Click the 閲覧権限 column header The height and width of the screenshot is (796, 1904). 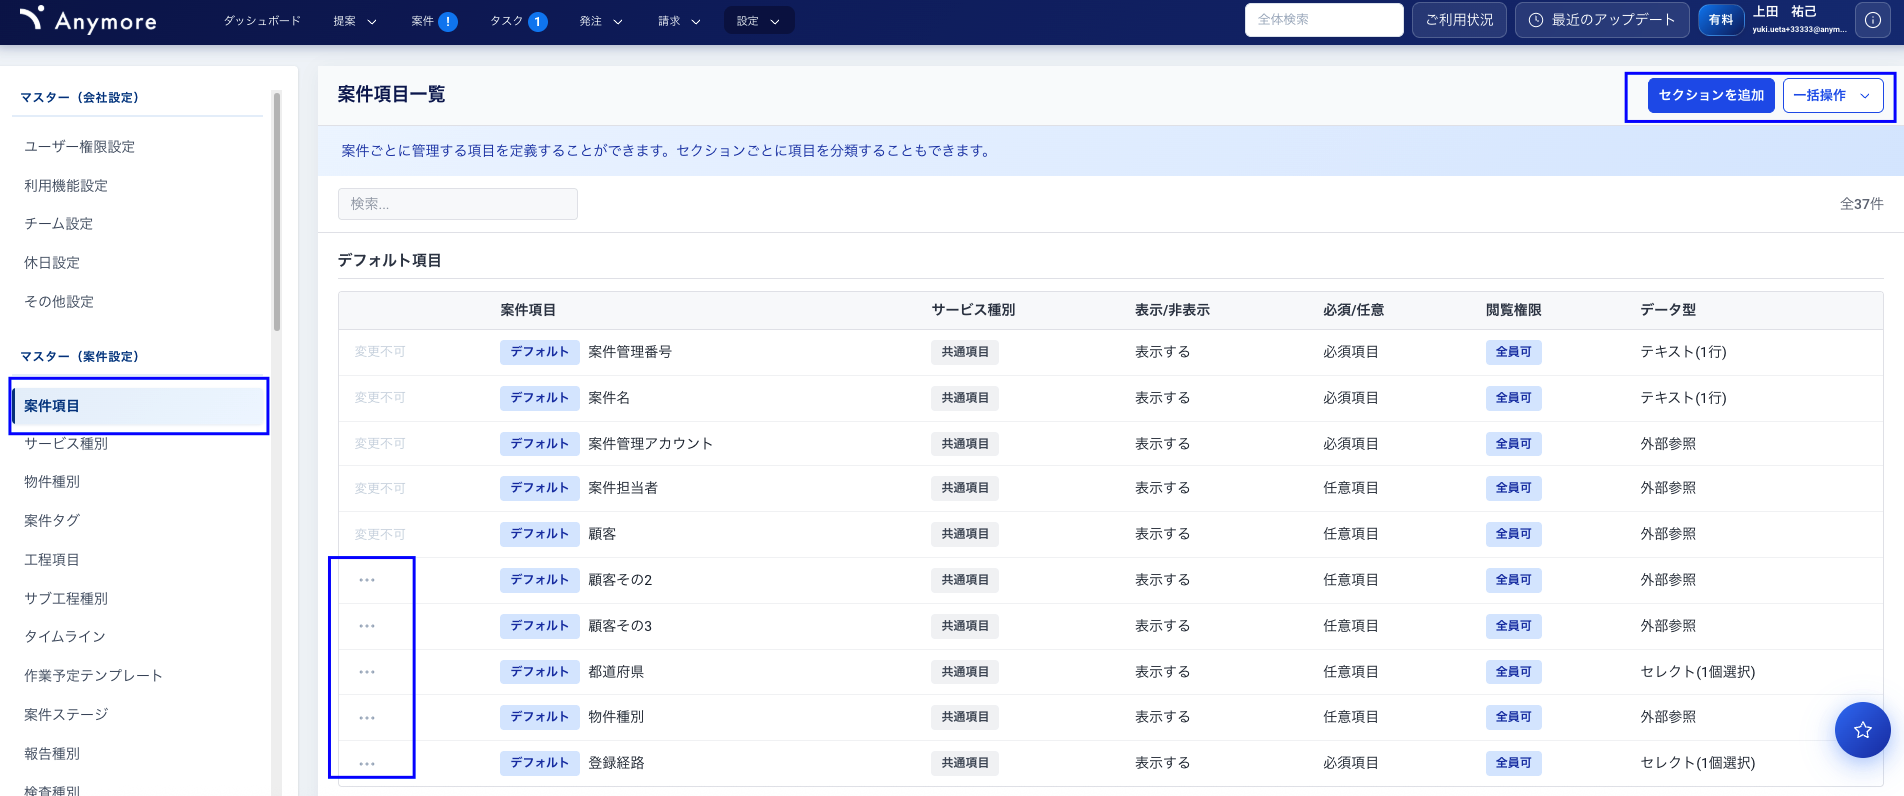tap(1513, 310)
